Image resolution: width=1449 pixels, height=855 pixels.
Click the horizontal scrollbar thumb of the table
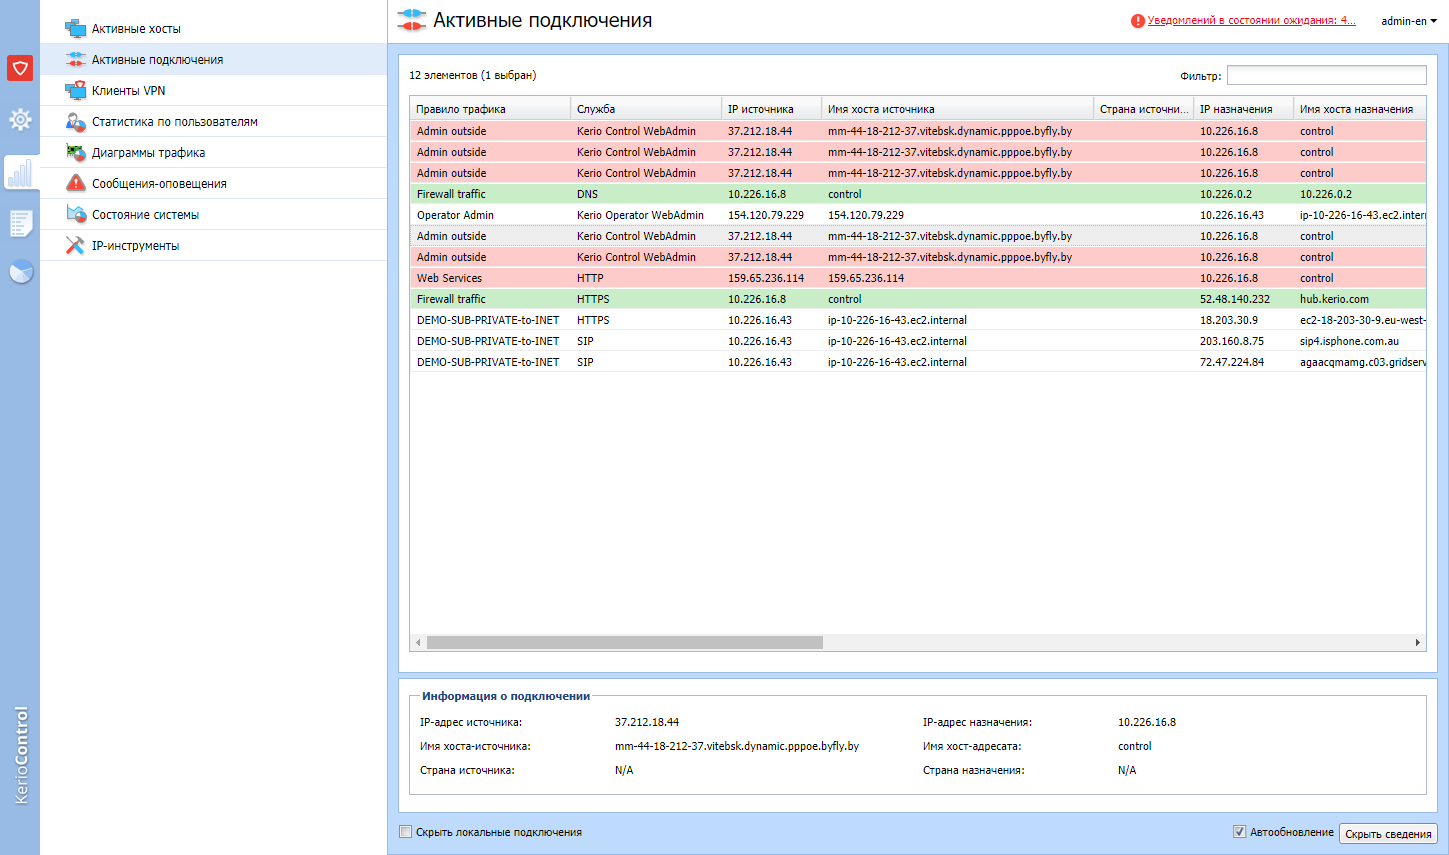[625, 643]
